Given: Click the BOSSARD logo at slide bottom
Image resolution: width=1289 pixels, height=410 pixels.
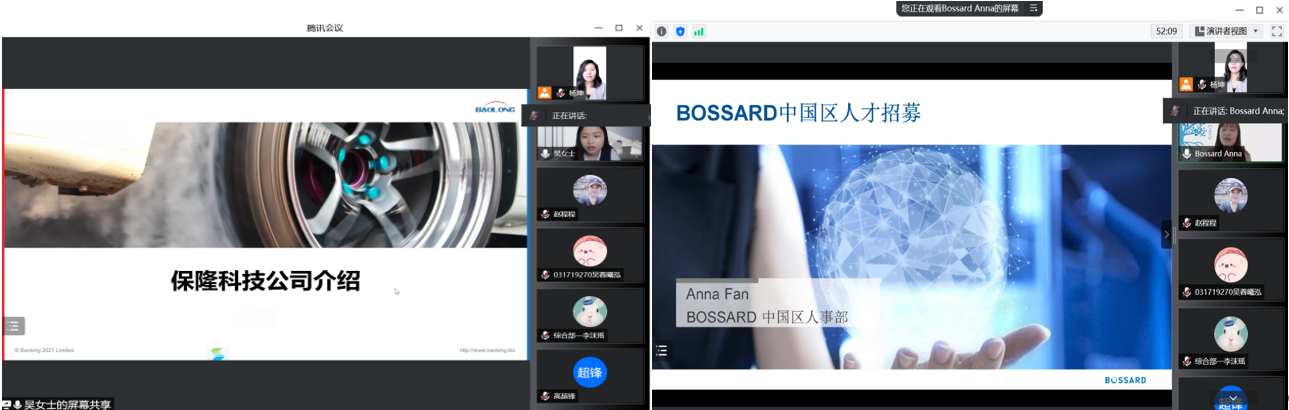Looking at the screenshot, I should [x=1126, y=380].
